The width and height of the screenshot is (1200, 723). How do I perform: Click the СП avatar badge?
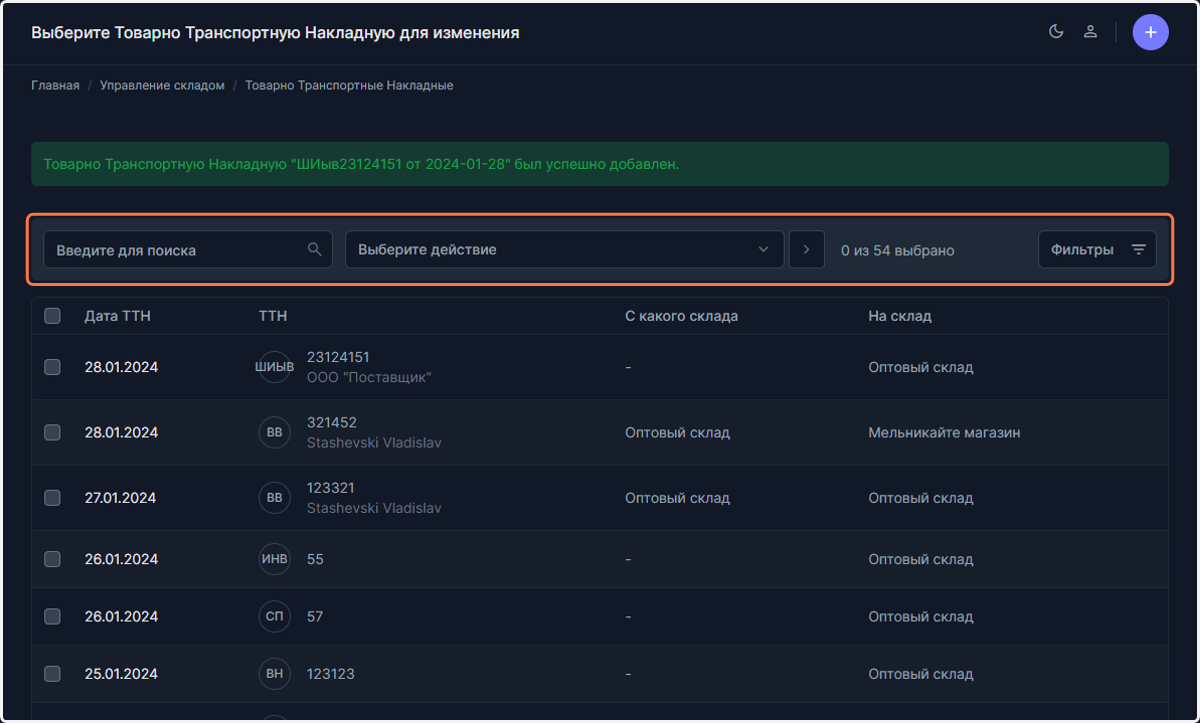275,616
